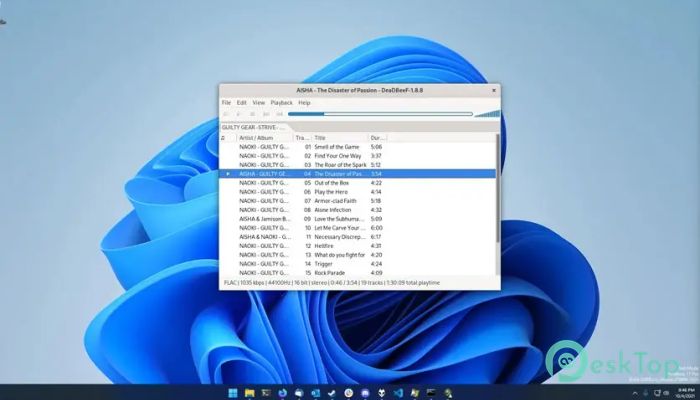Click the Tra... track number column header
Screen dimensions: 700x400
303,138
